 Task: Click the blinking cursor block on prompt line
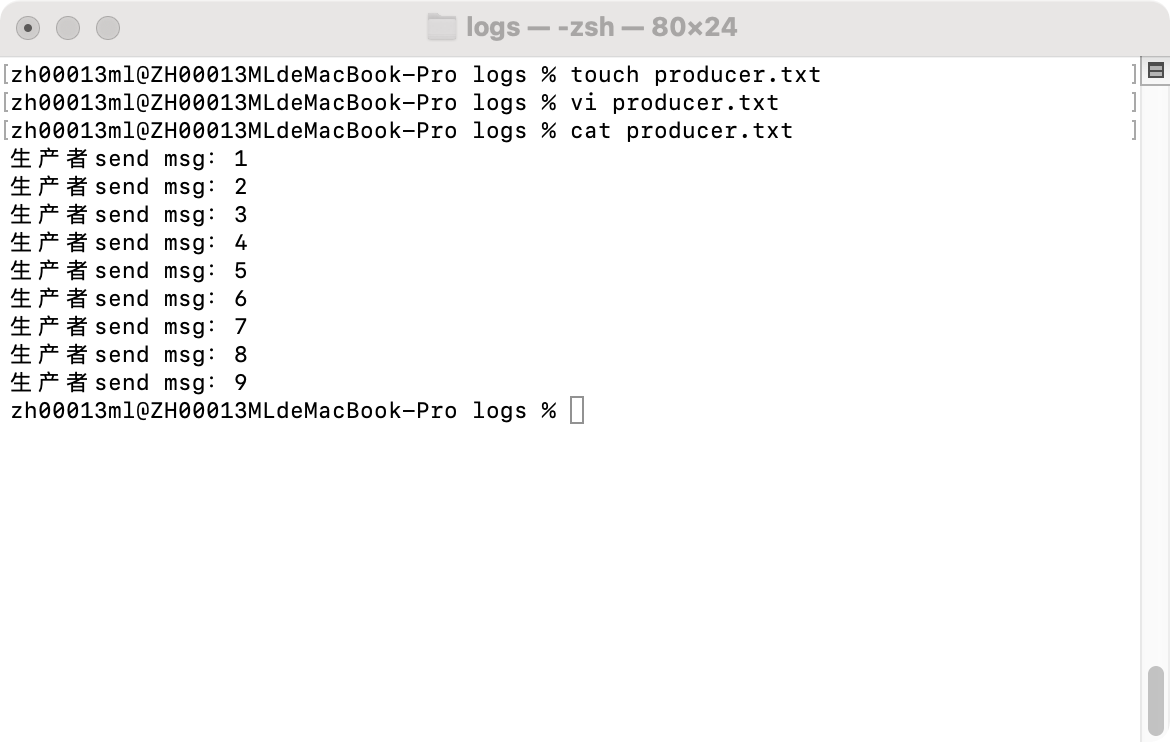click(x=576, y=410)
